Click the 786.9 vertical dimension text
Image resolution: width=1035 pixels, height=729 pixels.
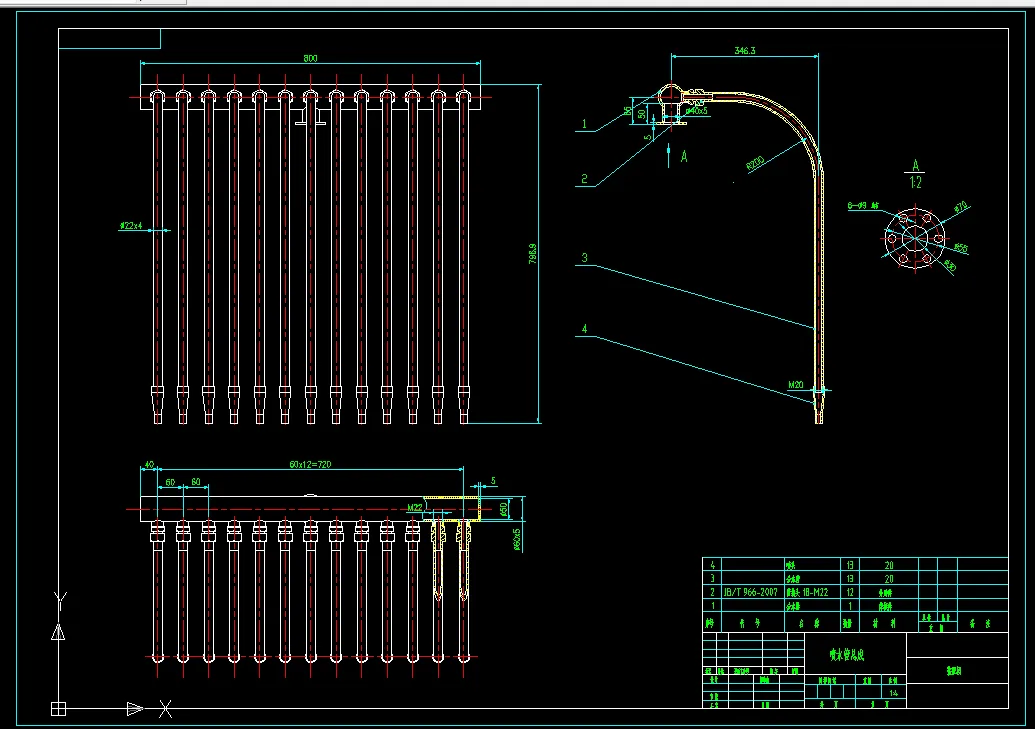pyautogui.click(x=533, y=255)
